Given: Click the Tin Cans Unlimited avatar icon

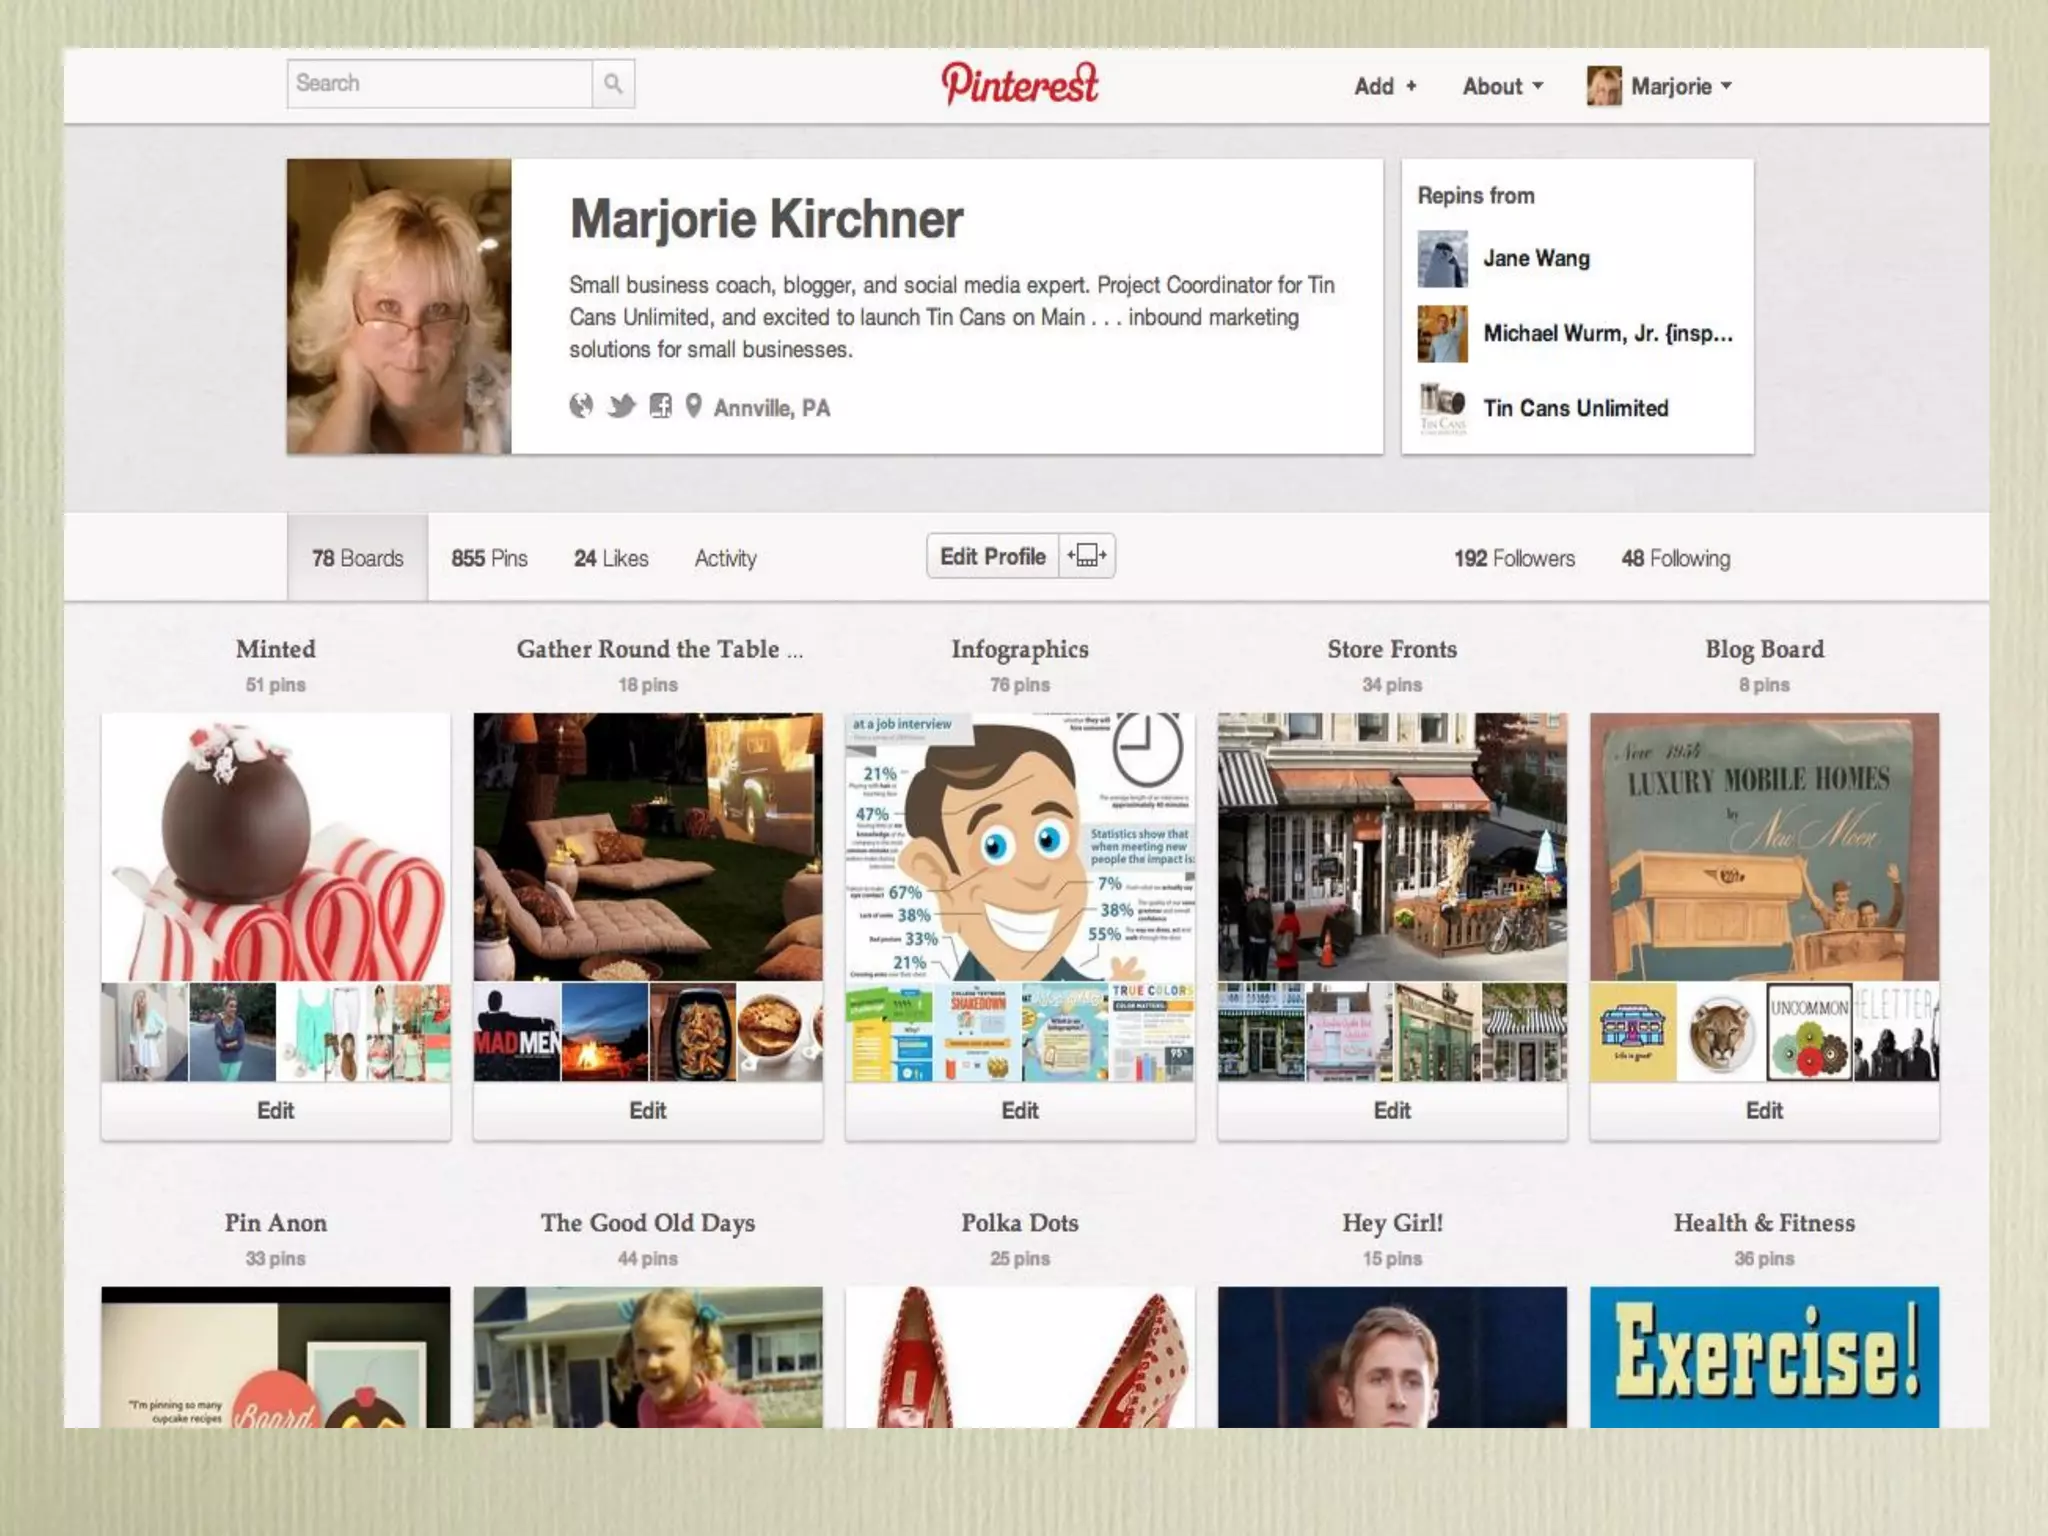Looking at the screenshot, I should tap(1442, 409).
